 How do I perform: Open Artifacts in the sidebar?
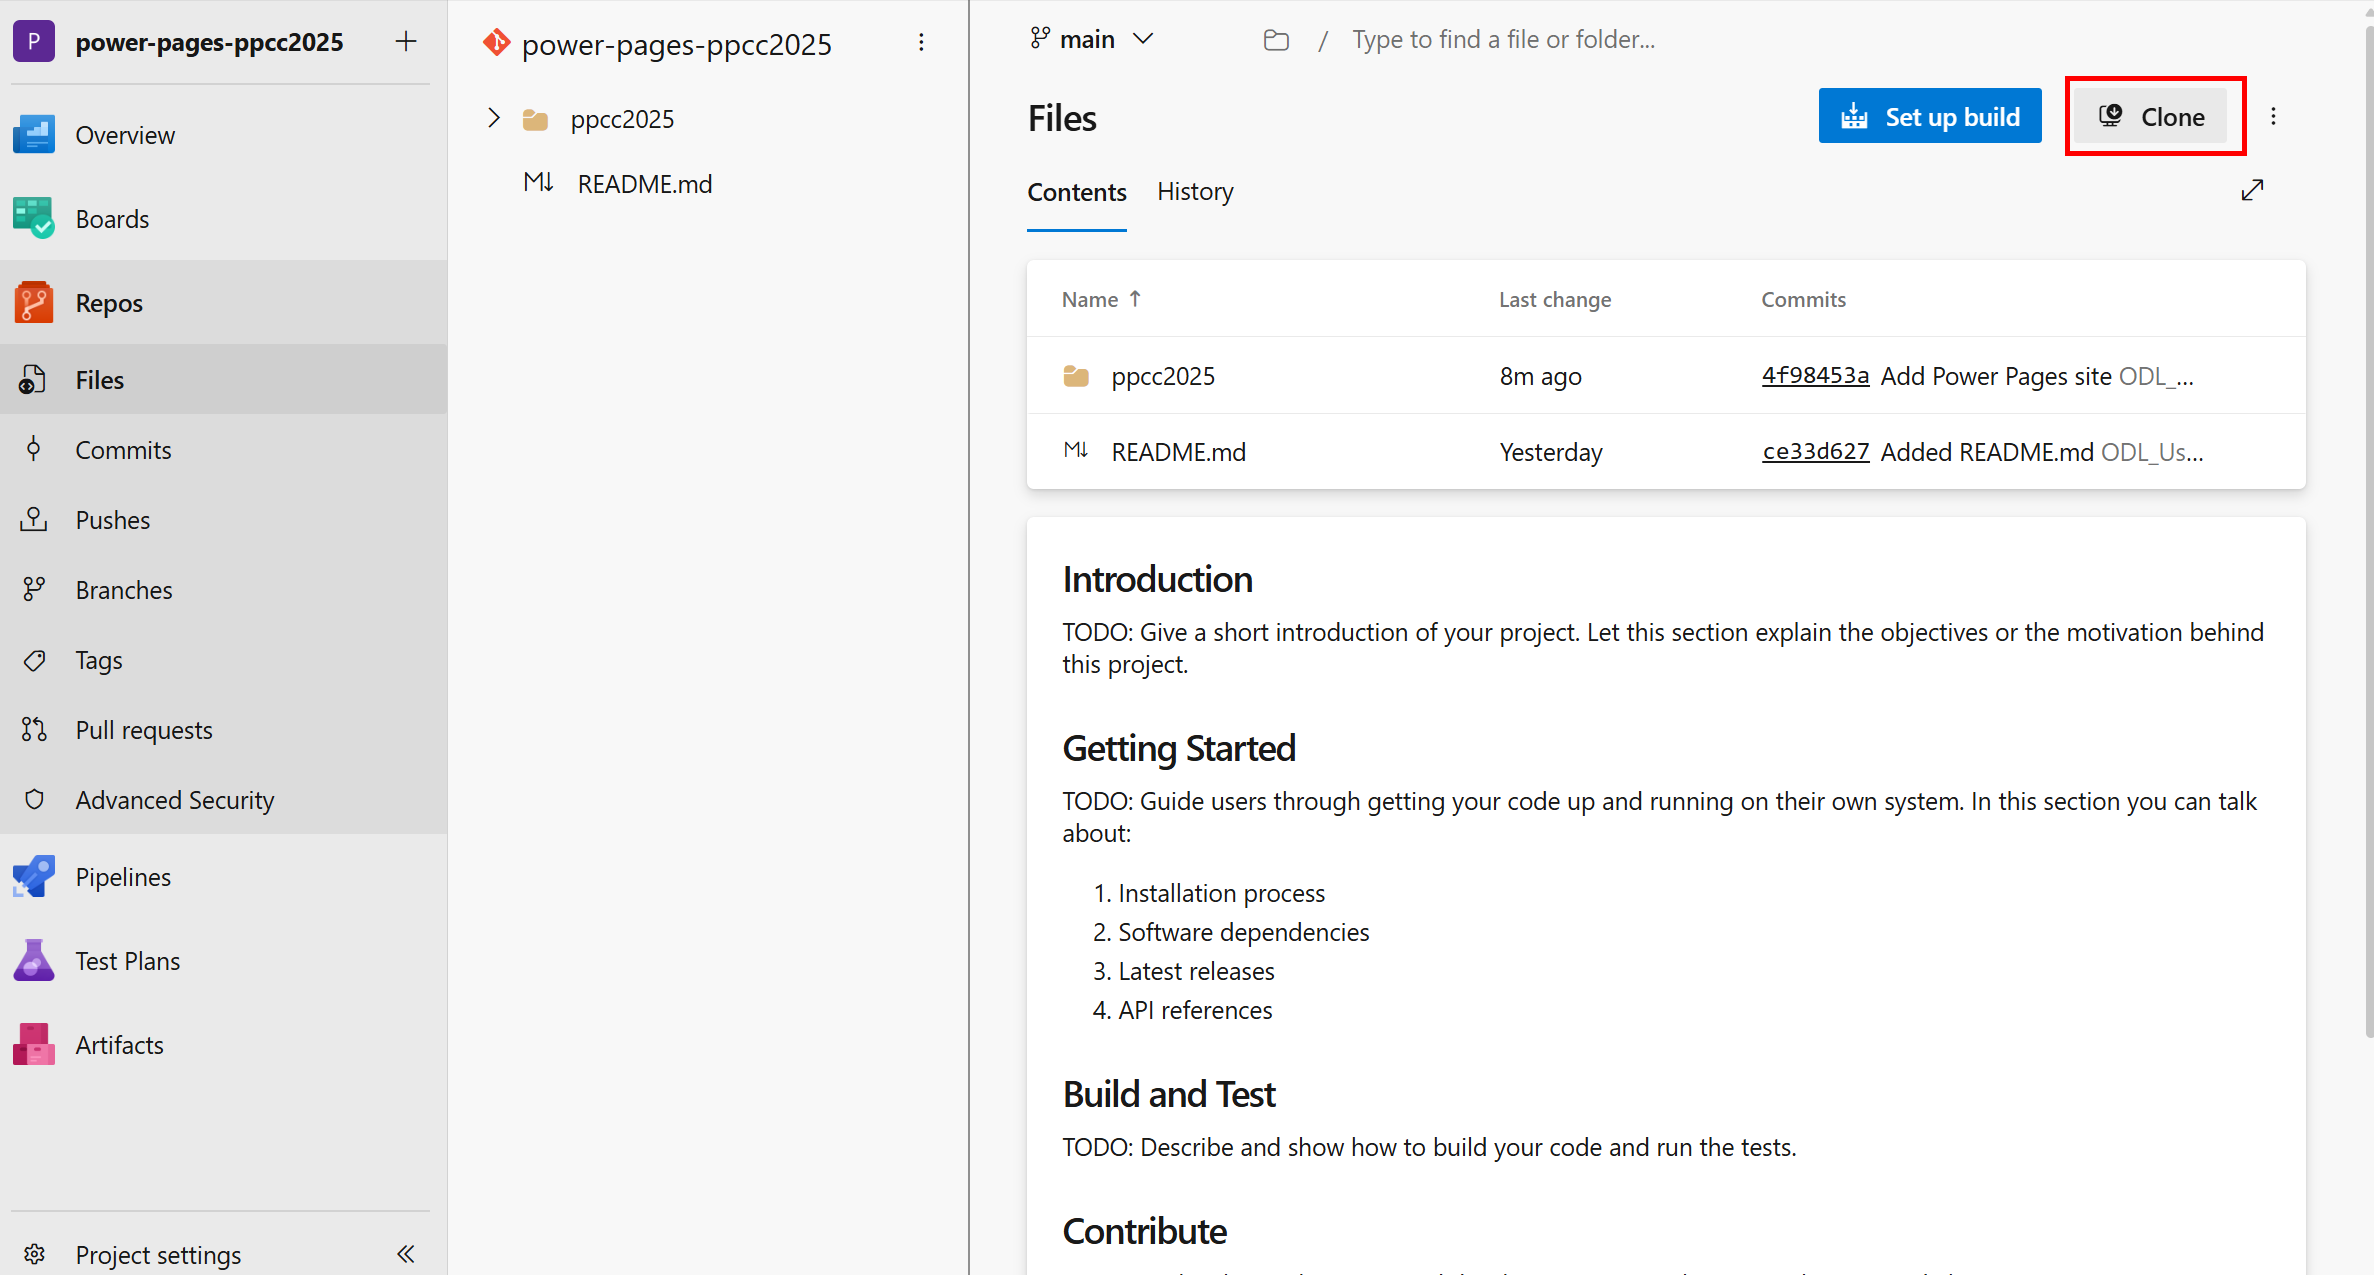pyautogui.click(x=119, y=1045)
